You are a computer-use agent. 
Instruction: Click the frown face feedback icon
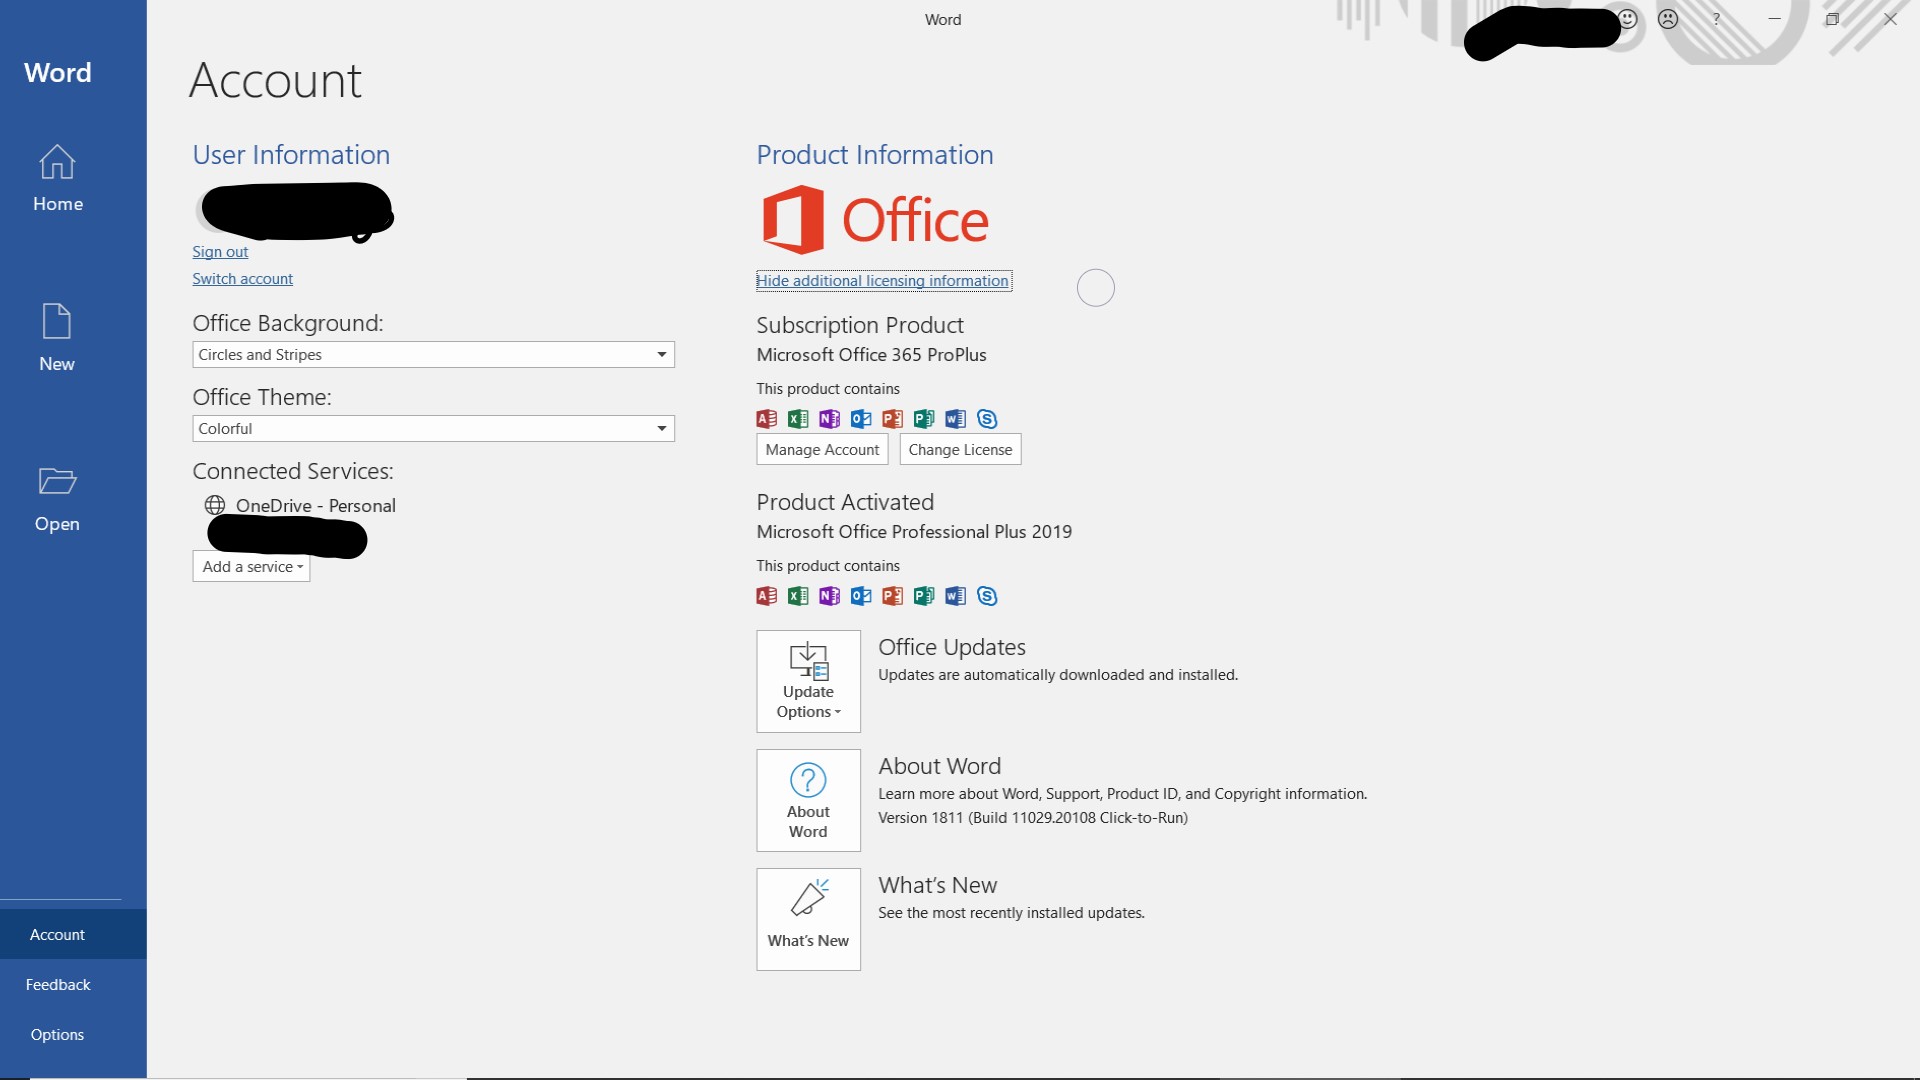(x=1668, y=19)
